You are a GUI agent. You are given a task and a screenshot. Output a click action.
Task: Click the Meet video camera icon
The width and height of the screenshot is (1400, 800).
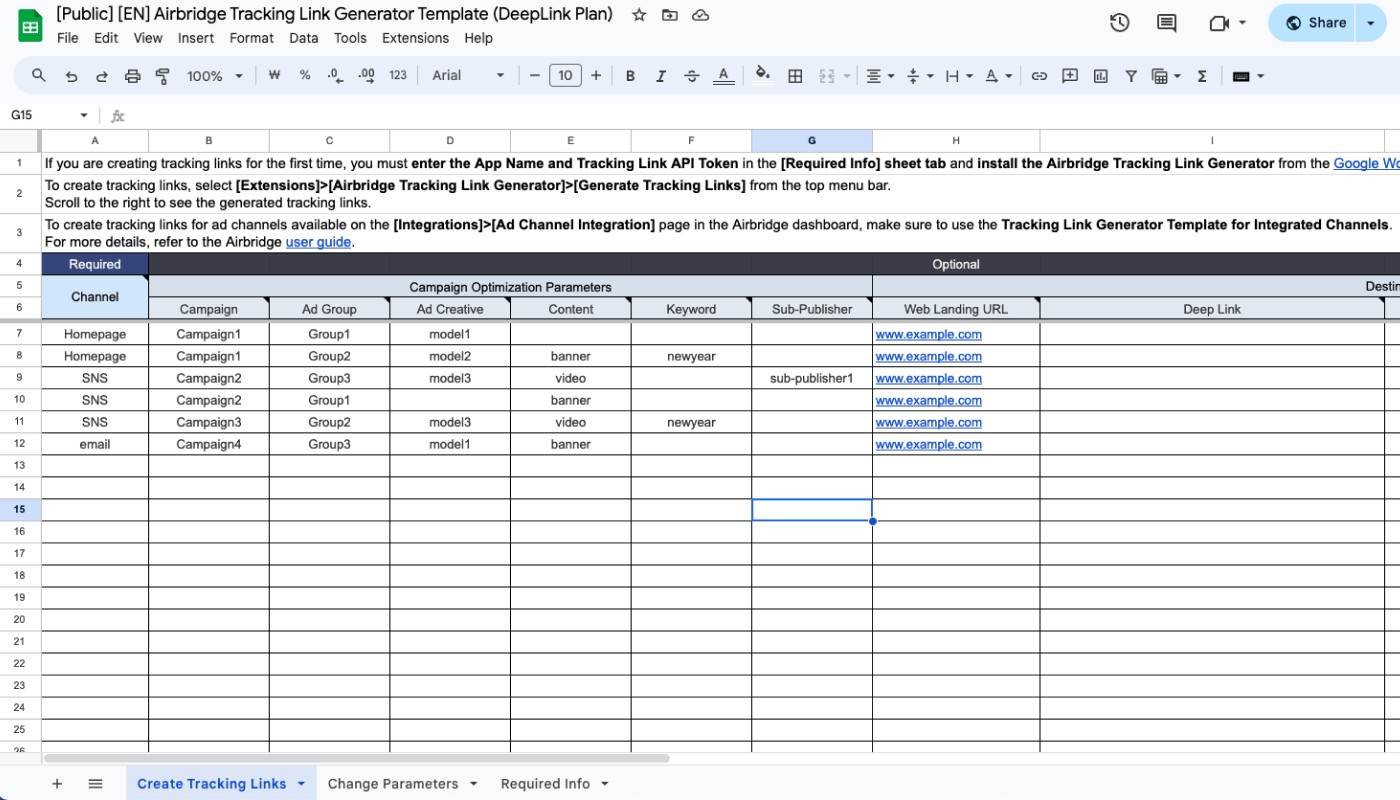[1218, 23]
